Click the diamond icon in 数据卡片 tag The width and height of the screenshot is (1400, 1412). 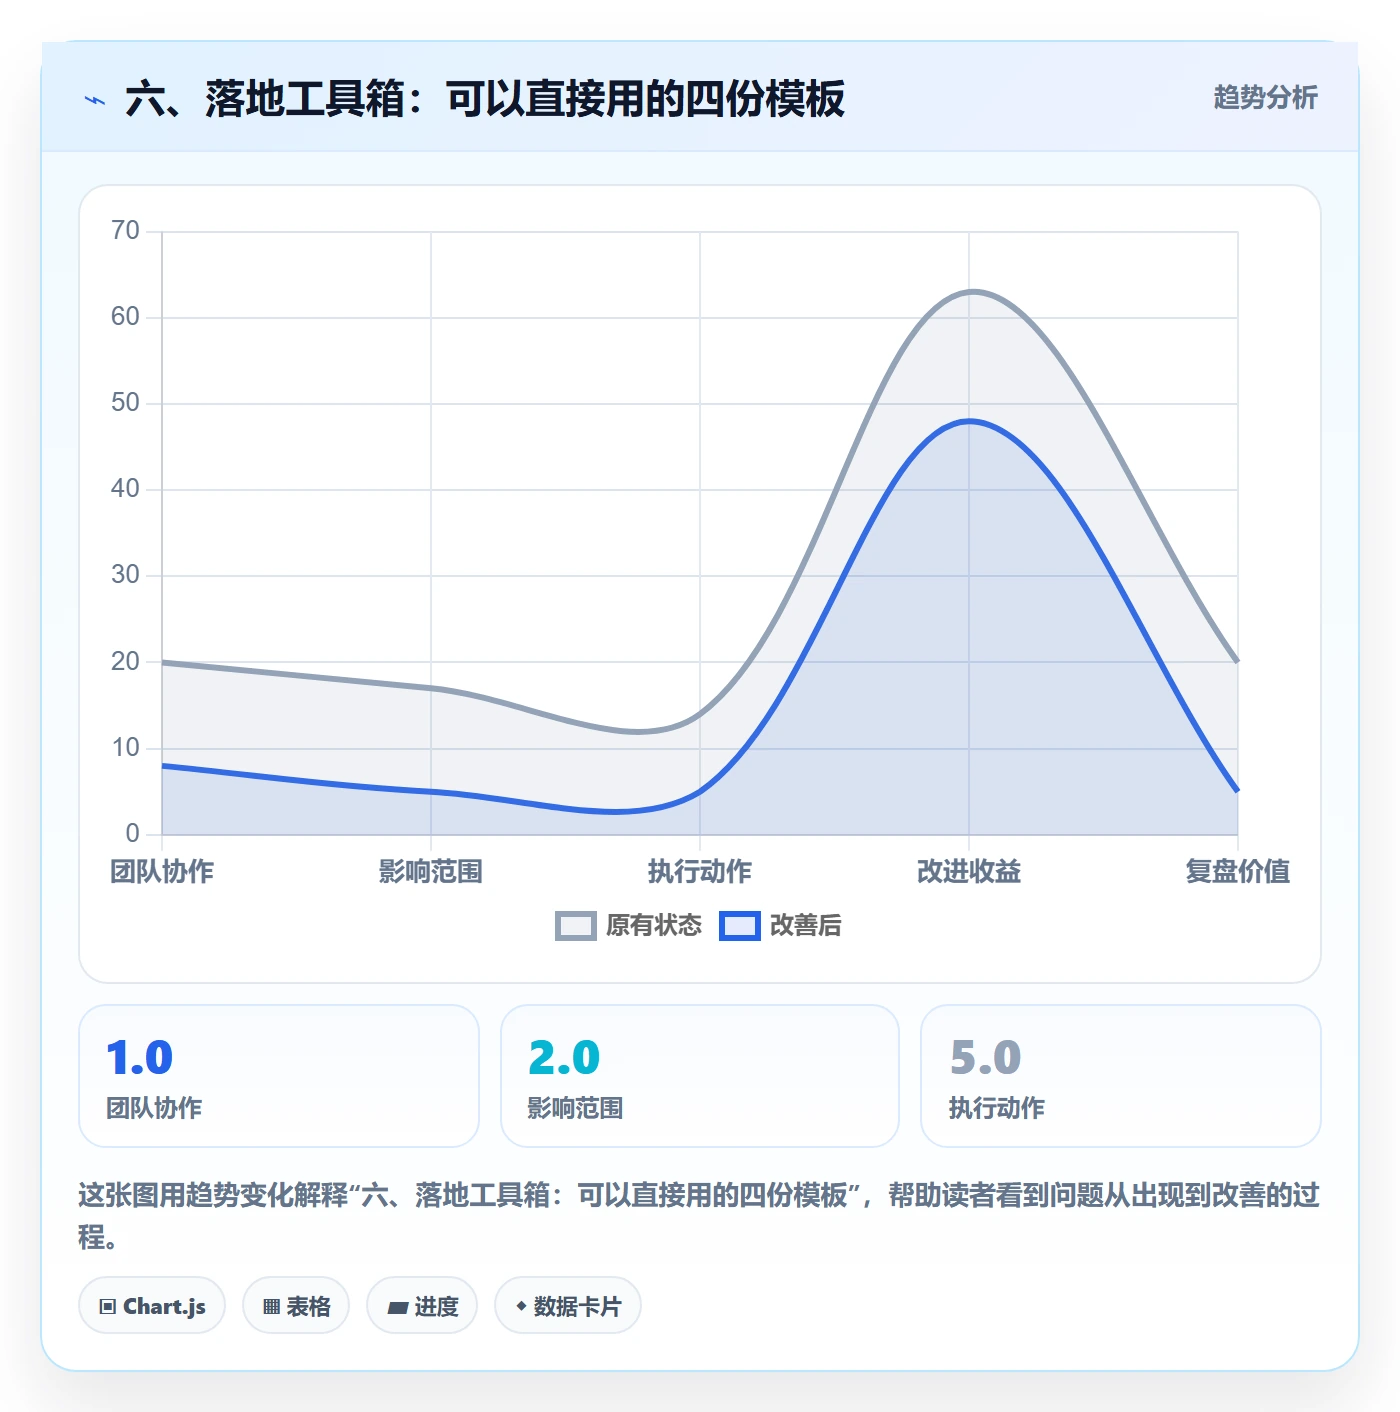(521, 1306)
